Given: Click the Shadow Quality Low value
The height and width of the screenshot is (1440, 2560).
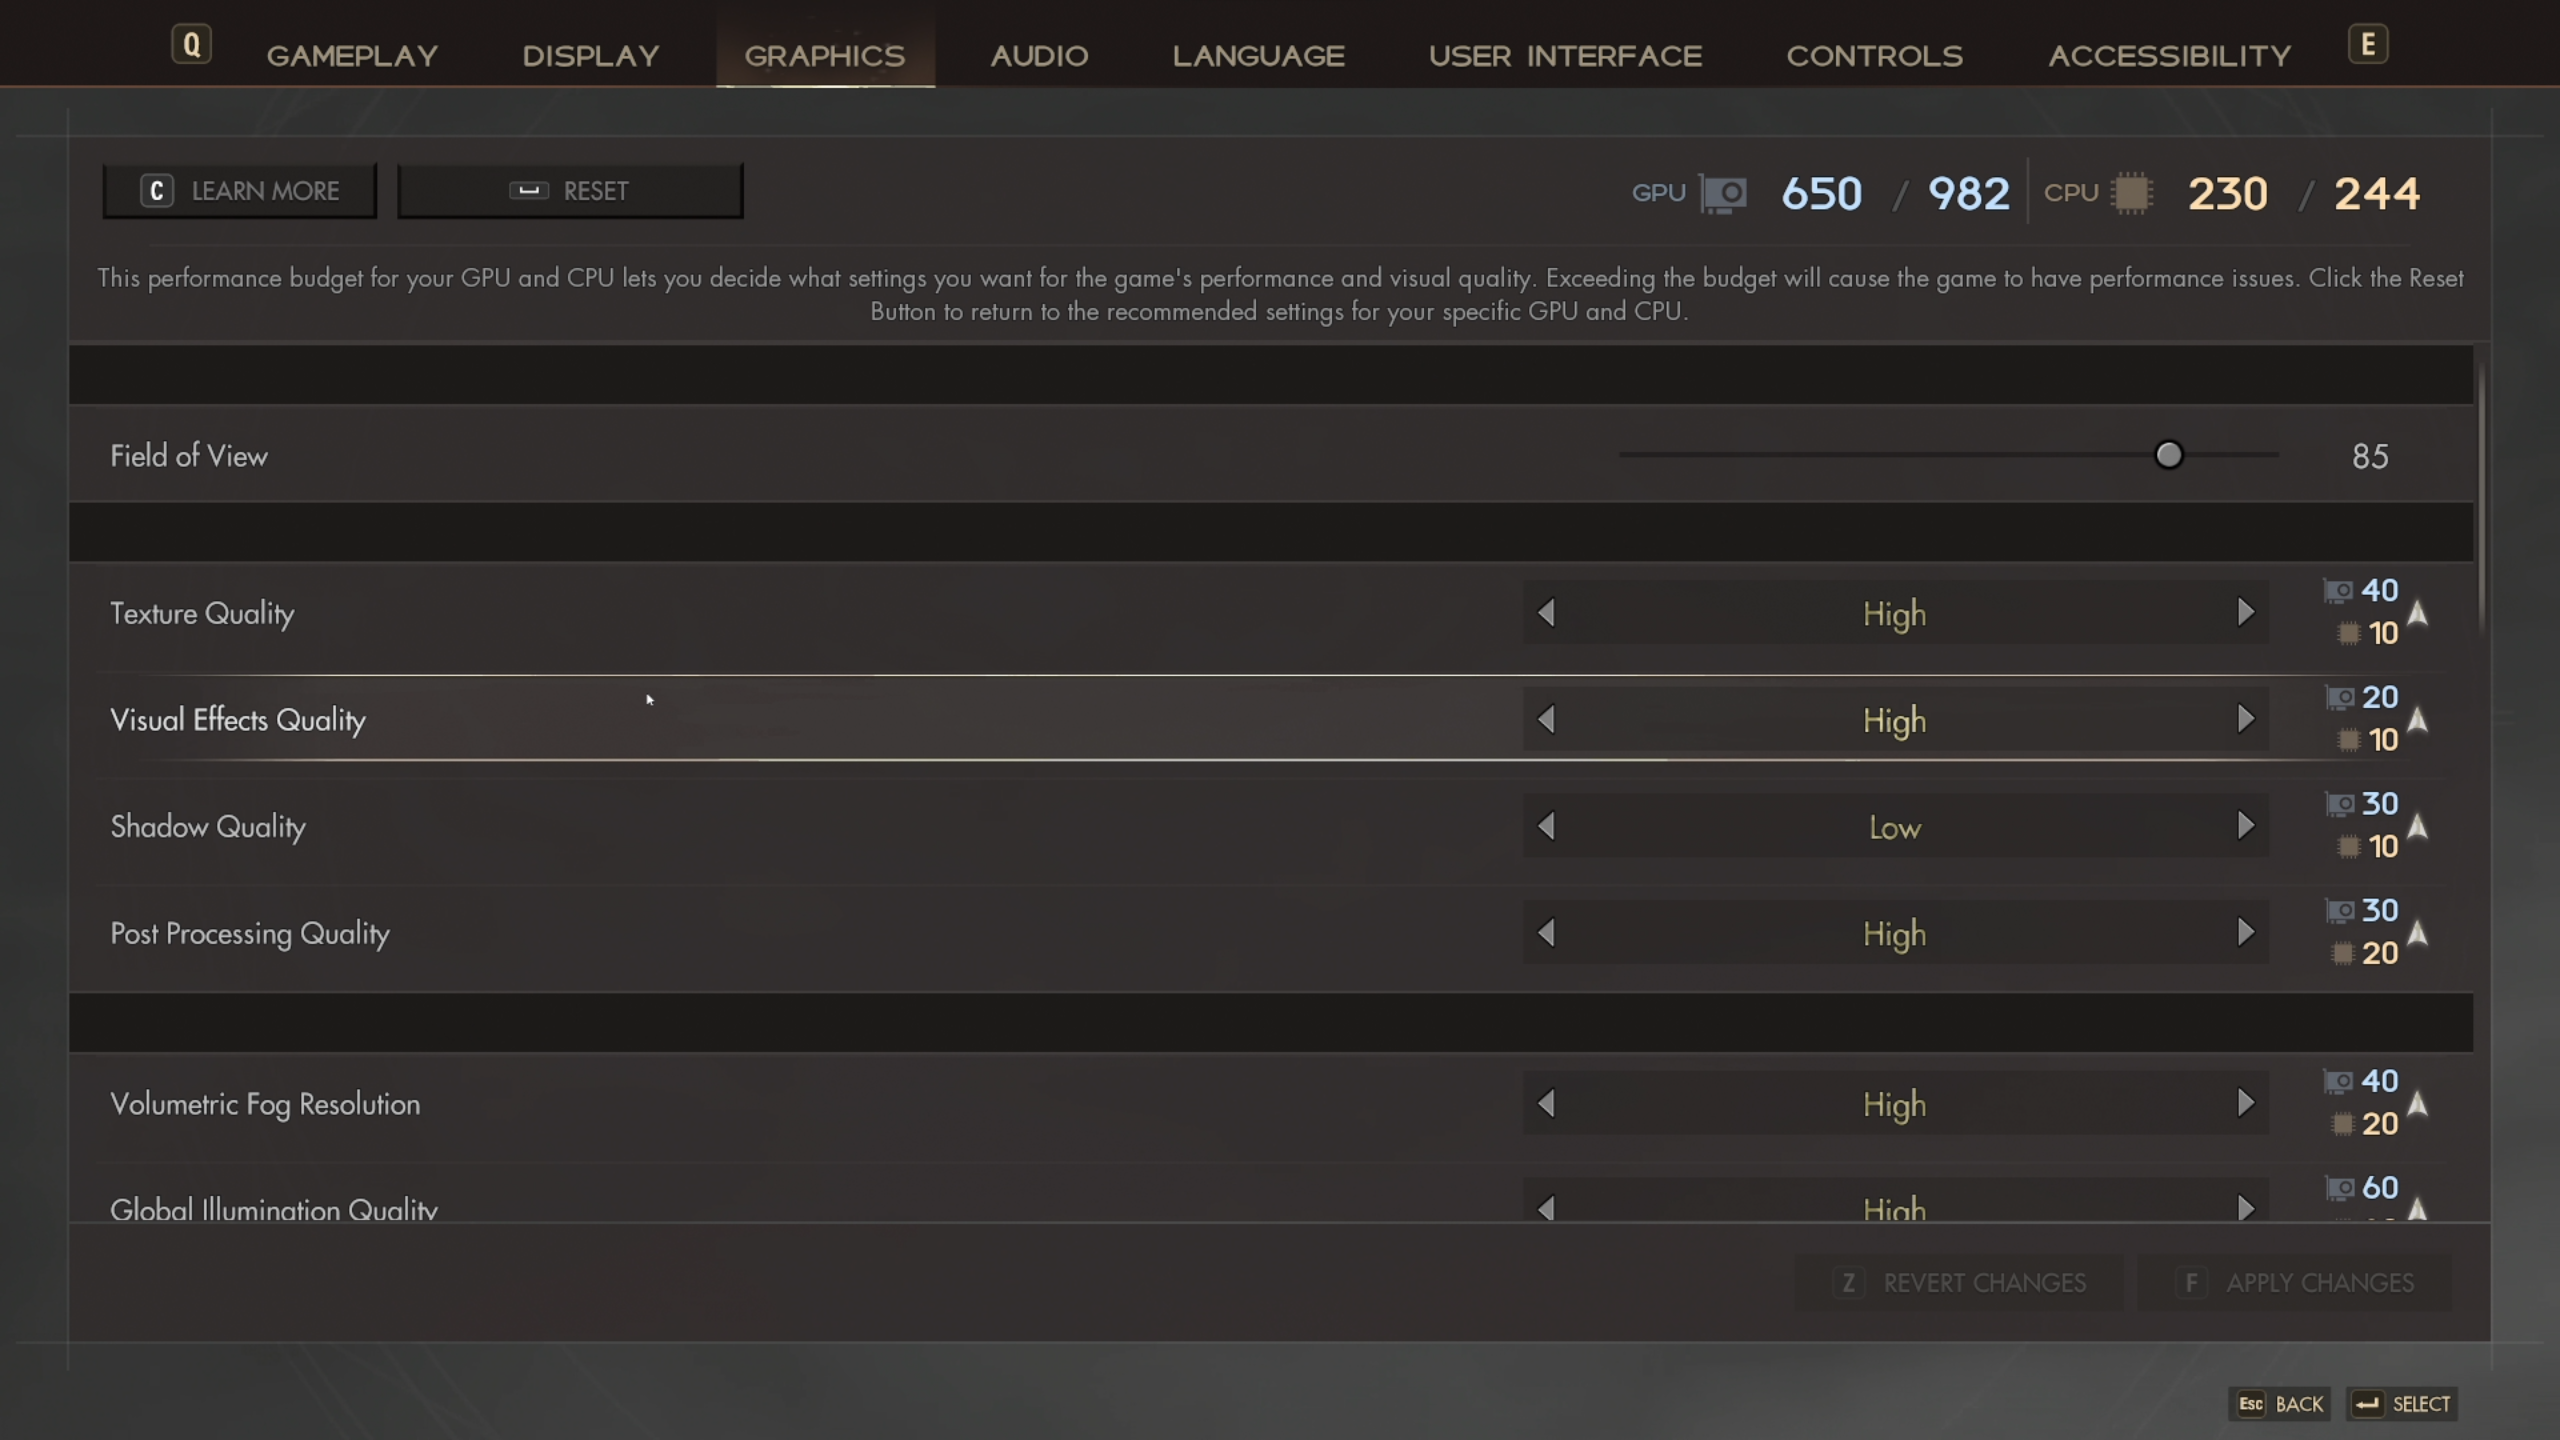Looking at the screenshot, I should [x=1895, y=828].
